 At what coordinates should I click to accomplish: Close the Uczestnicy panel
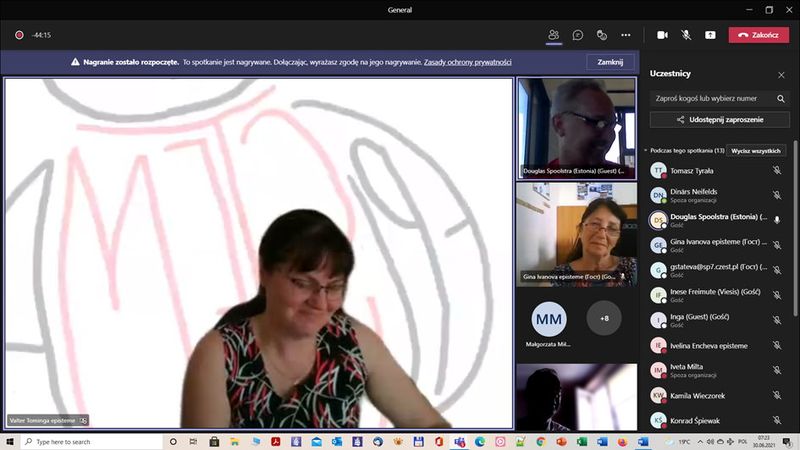[x=781, y=75]
